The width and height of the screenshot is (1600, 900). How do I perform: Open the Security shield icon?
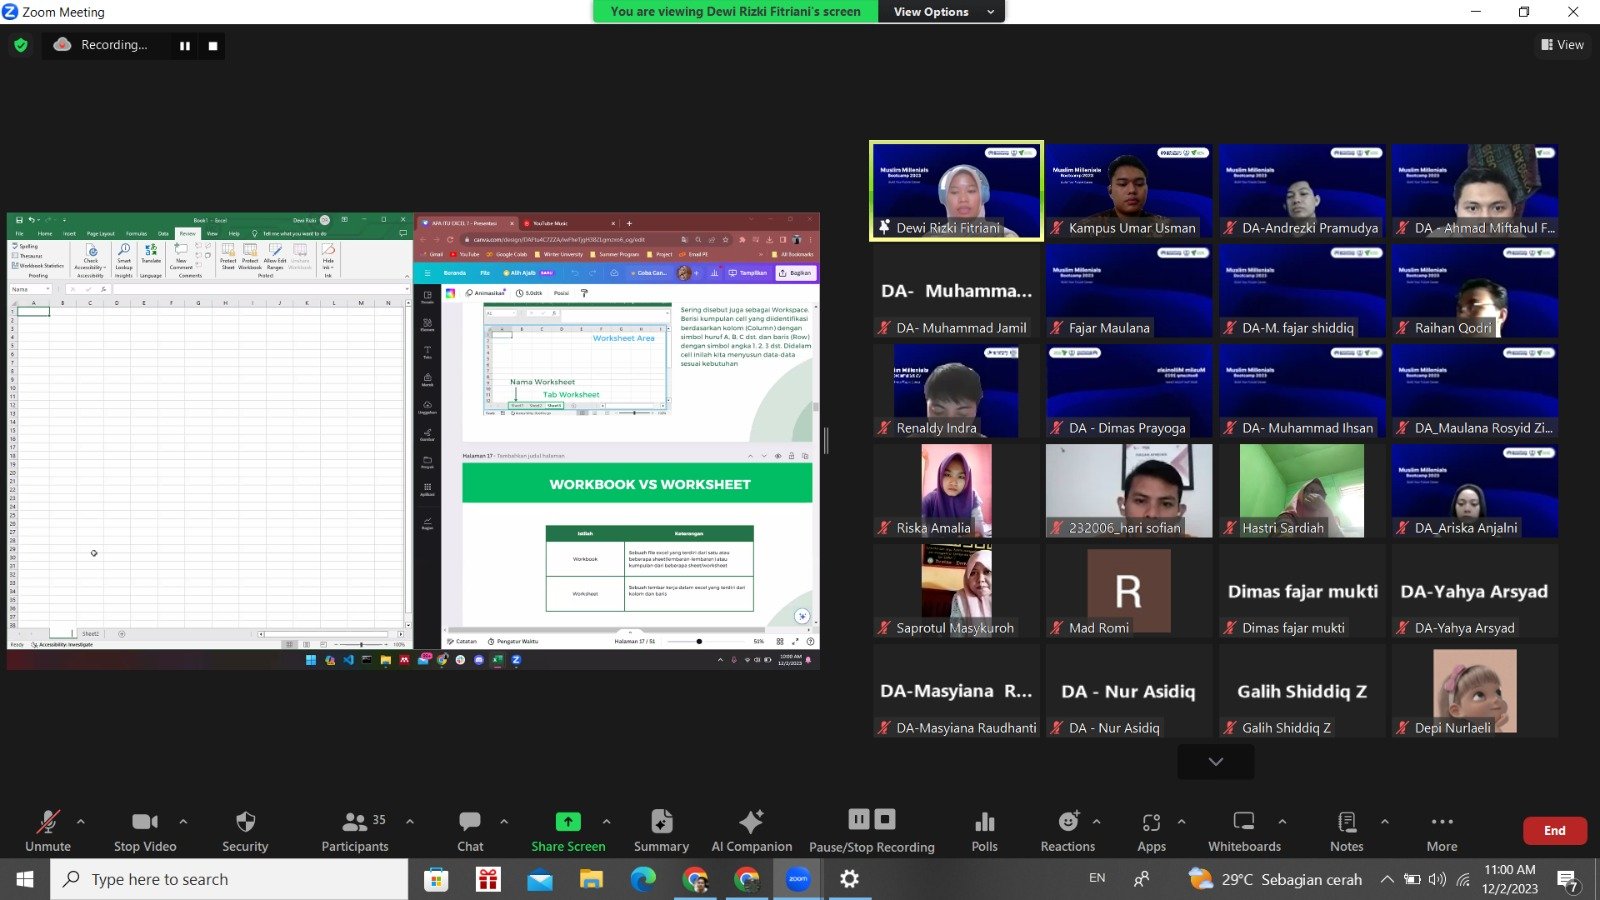click(245, 831)
